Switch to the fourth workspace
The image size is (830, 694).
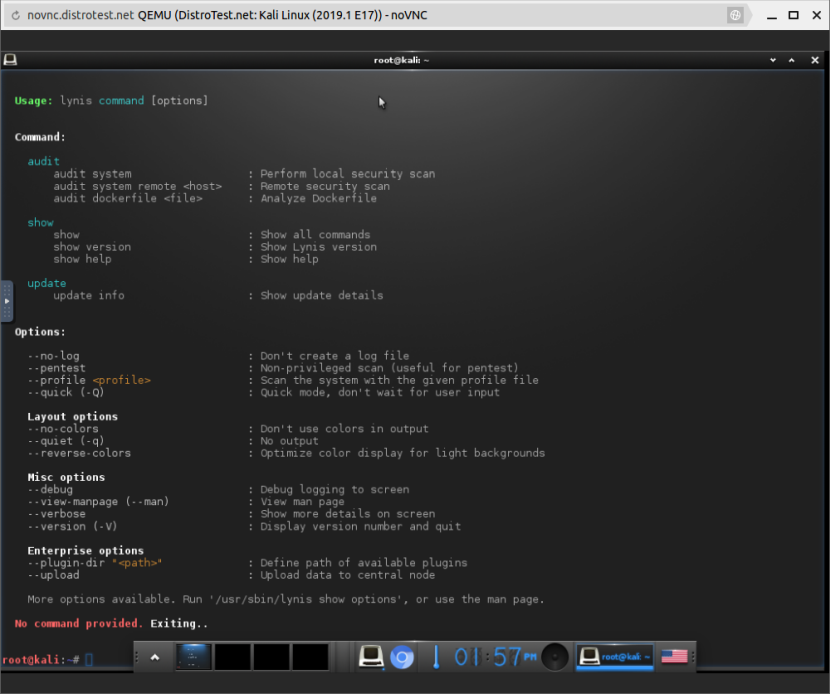coord(310,657)
